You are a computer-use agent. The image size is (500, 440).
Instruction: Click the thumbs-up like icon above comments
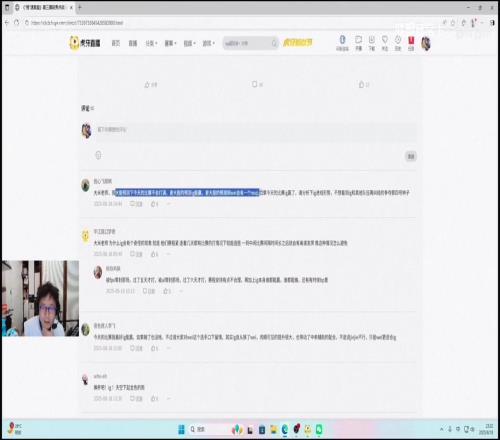(x=146, y=85)
